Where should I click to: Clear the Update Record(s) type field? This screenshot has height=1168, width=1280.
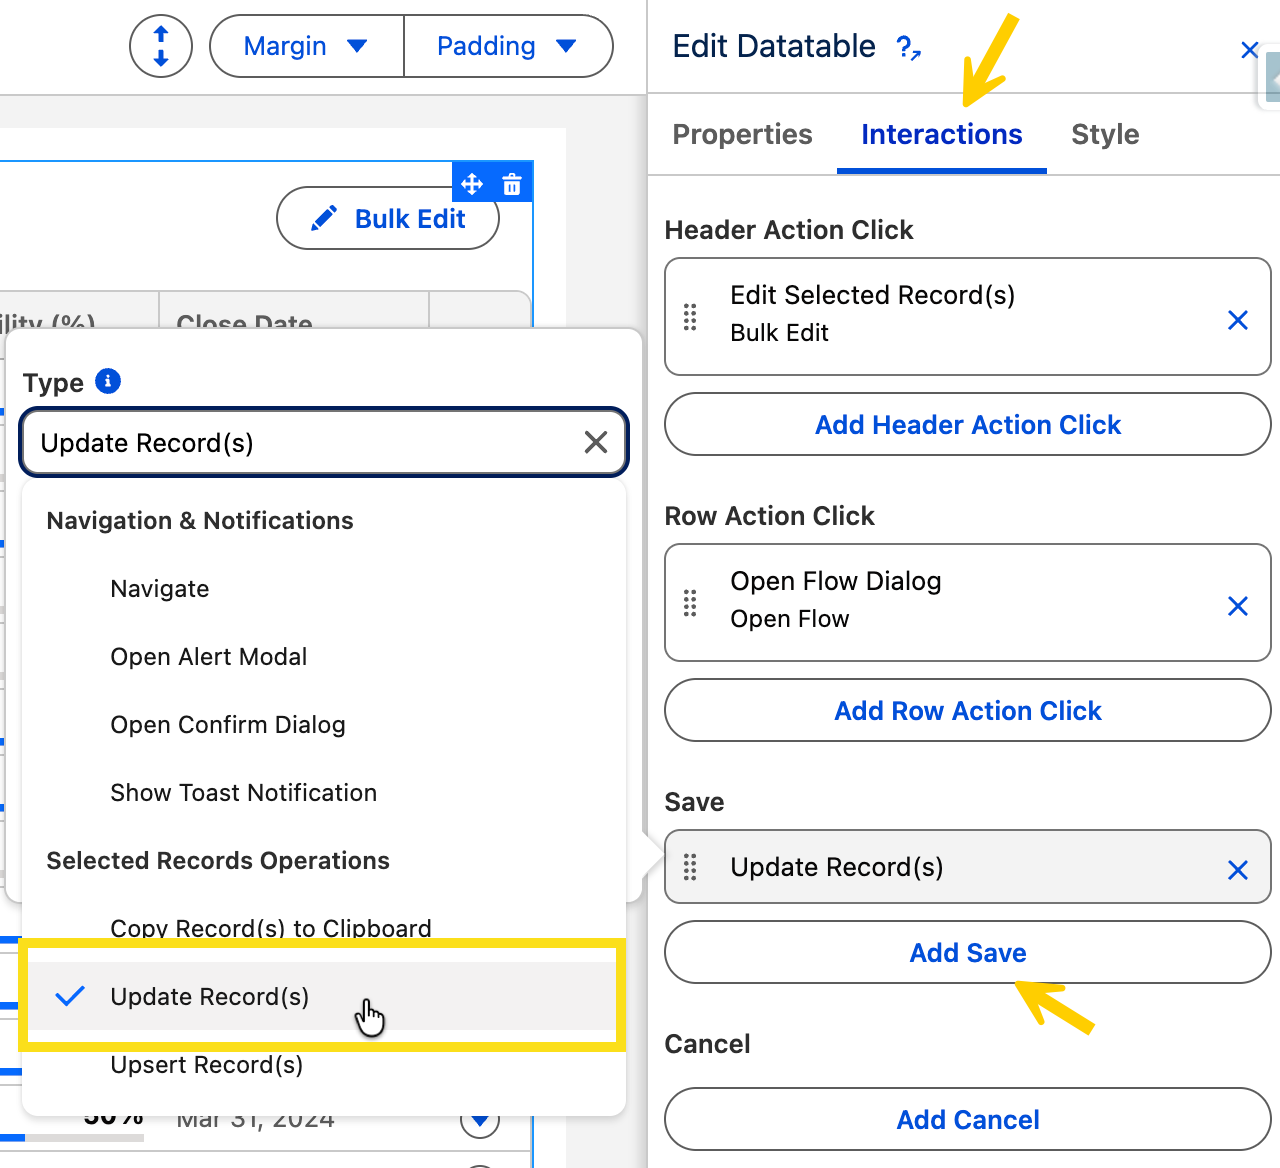click(596, 442)
